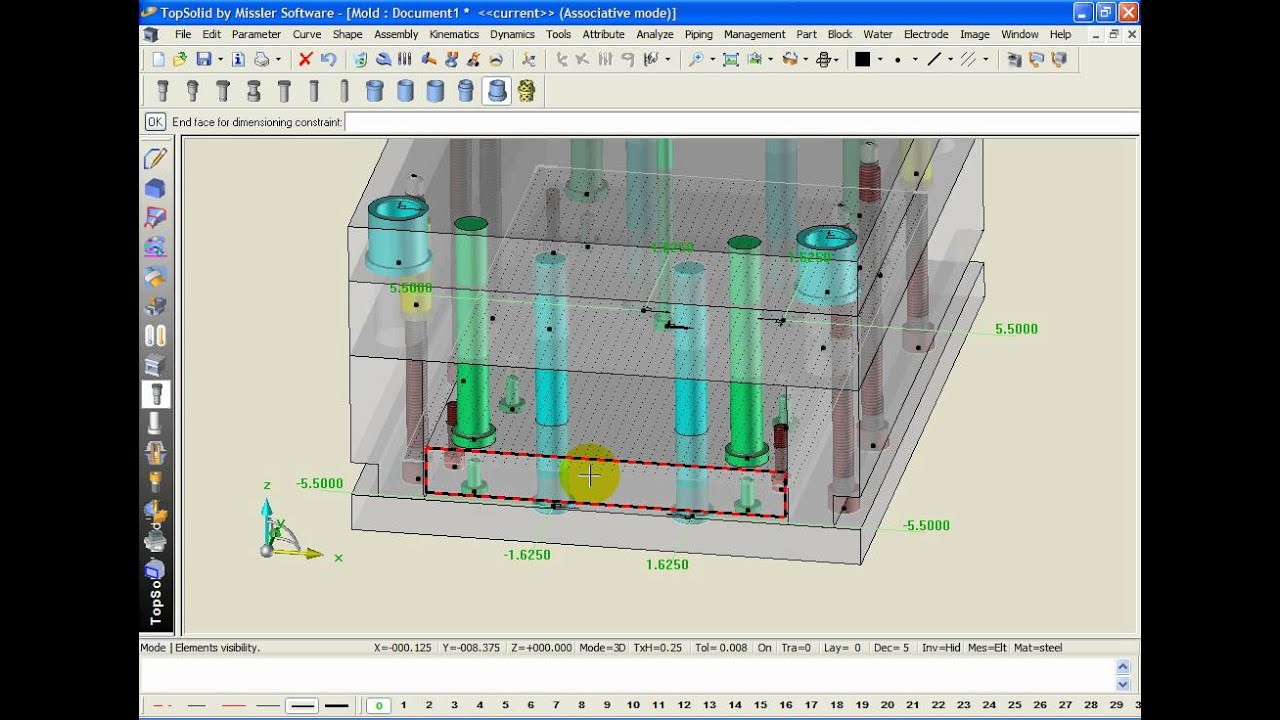Screen dimensions: 1280x720
Task: Toggle Inv=Hid setting in status bar
Action: point(941,648)
